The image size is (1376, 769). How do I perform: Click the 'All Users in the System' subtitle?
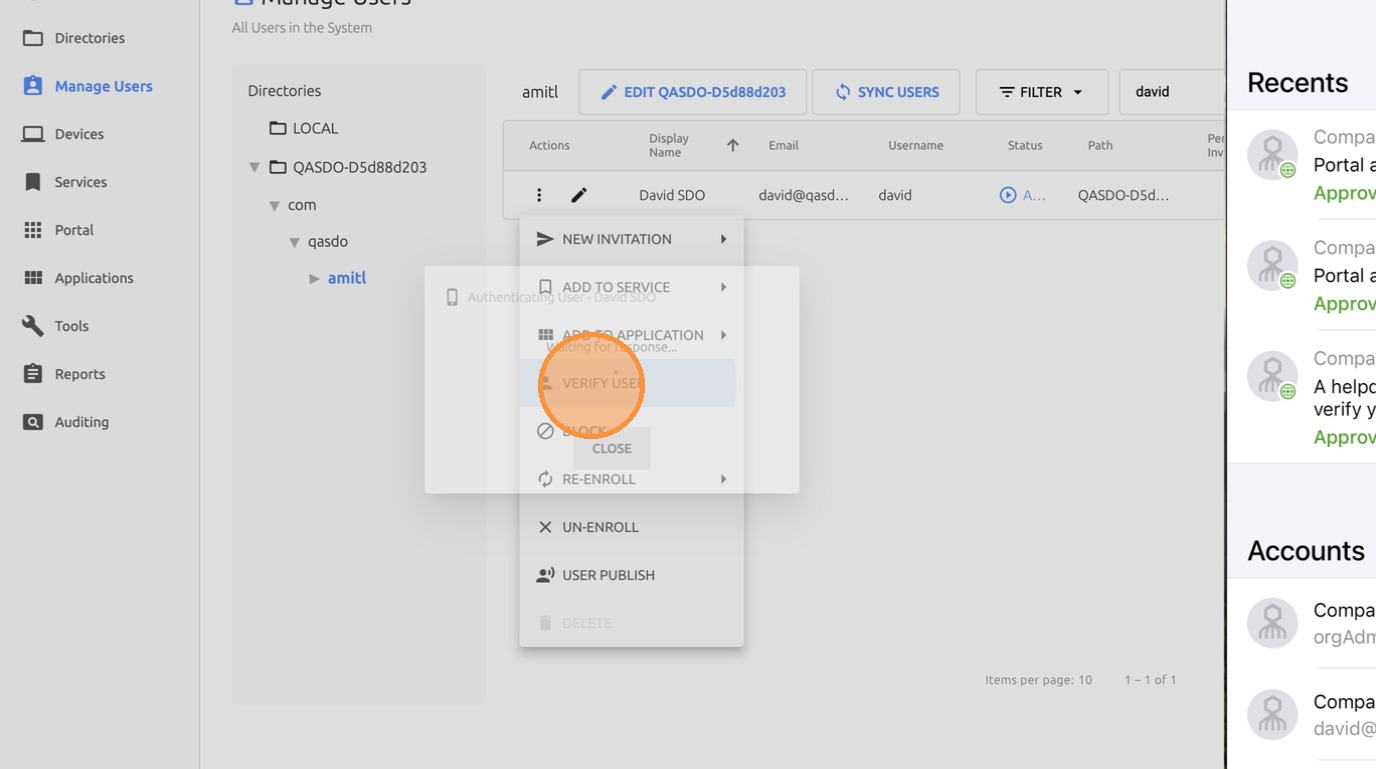(x=302, y=28)
